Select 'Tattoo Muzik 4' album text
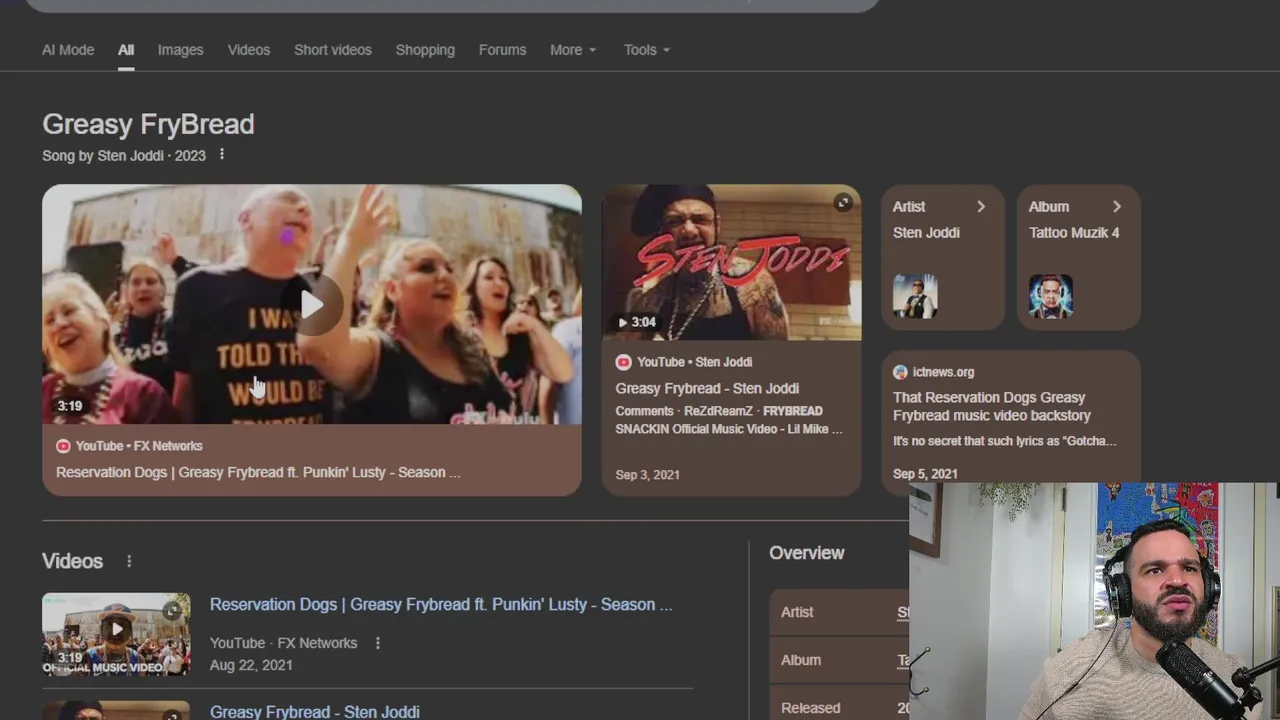This screenshot has height=720, width=1280. tap(1074, 232)
